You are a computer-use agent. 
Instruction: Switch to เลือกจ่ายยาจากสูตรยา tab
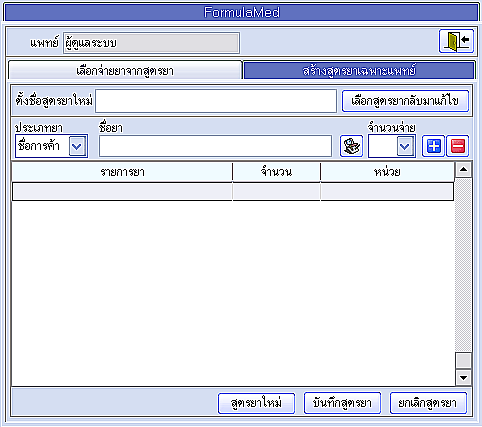(x=125, y=70)
